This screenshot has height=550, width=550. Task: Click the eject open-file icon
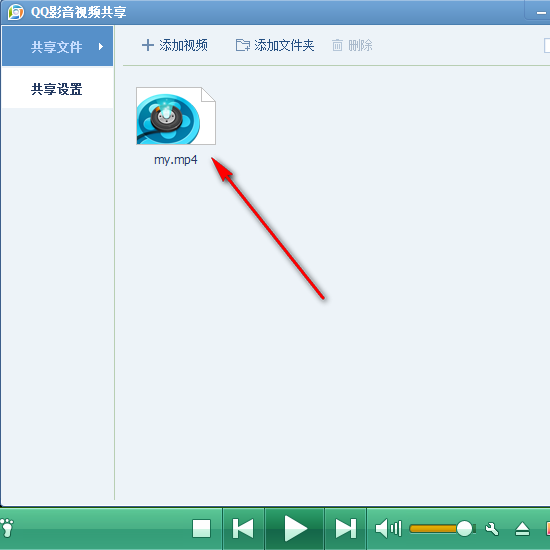tap(522, 529)
